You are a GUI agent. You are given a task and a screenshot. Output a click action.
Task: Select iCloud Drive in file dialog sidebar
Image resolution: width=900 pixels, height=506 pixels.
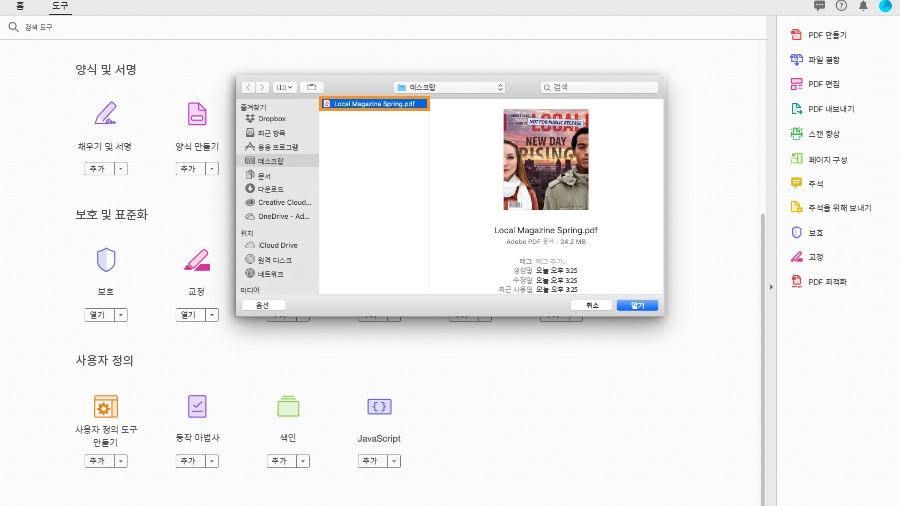click(278, 245)
